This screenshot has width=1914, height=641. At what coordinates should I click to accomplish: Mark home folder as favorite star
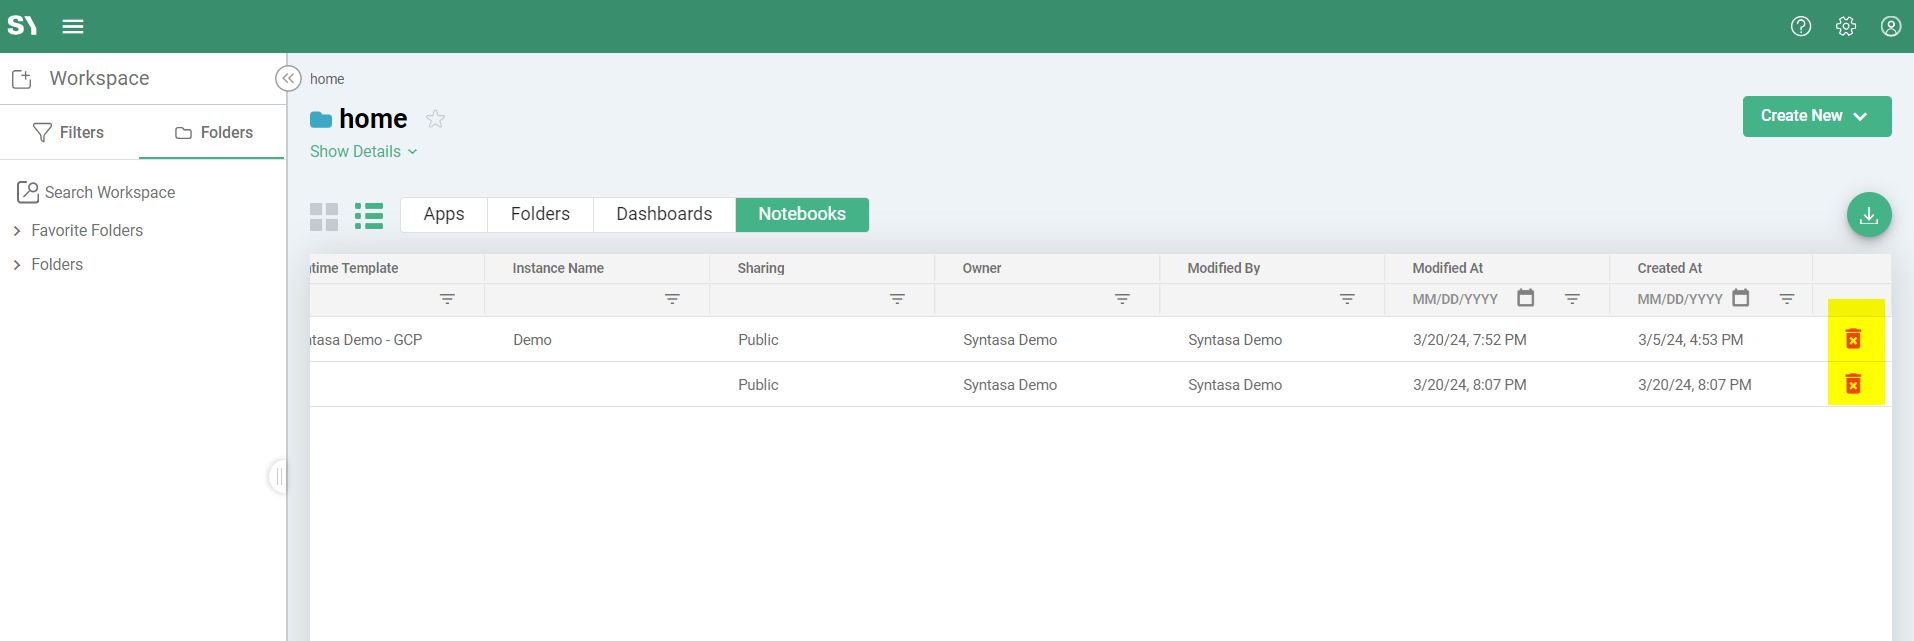pos(435,119)
